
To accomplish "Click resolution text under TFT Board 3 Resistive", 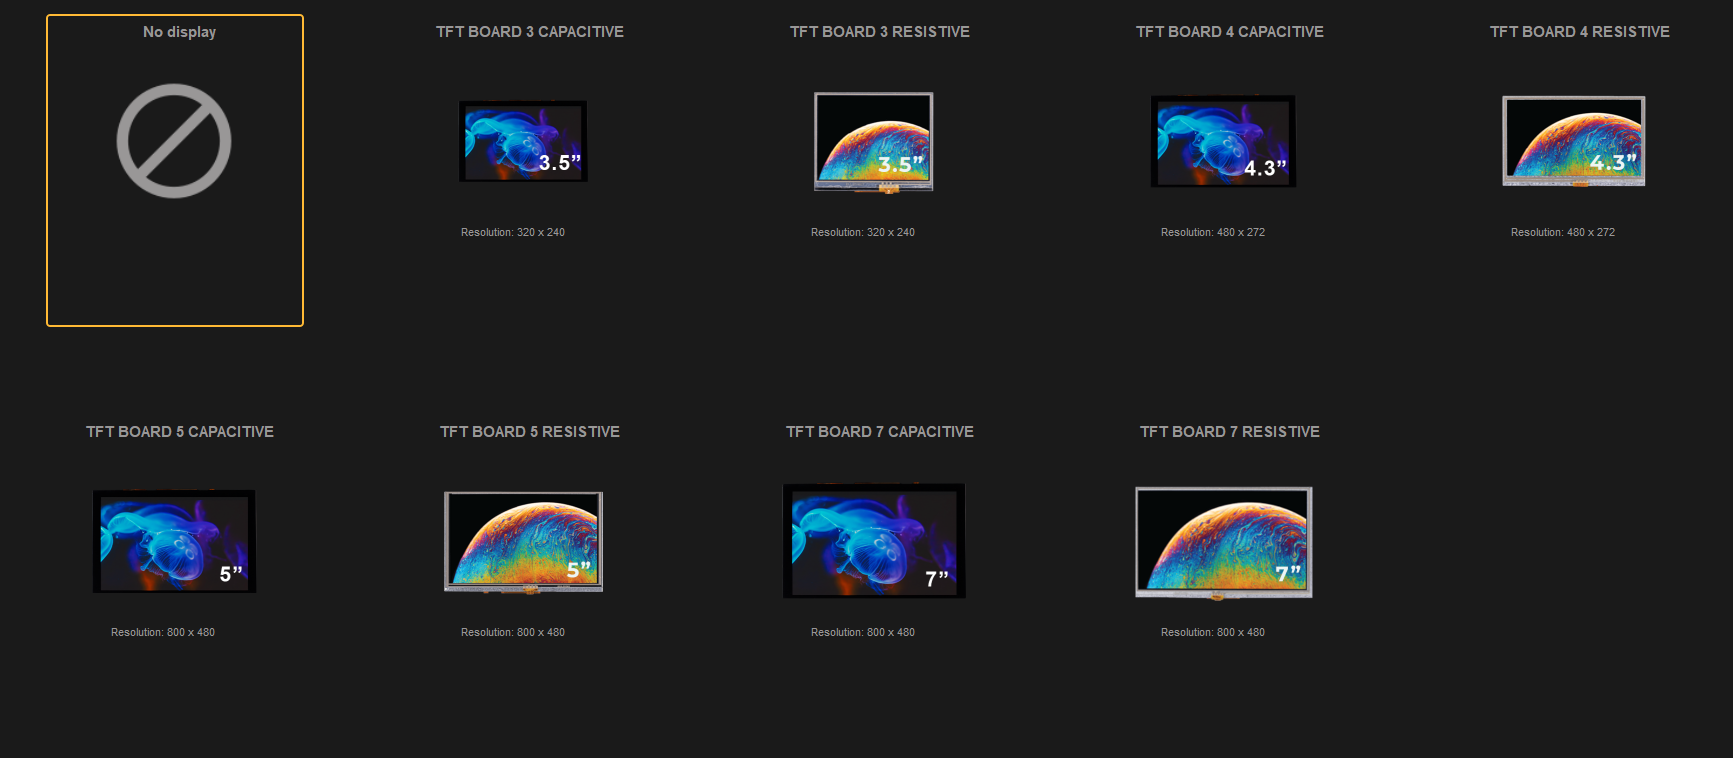I will [x=863, y=232].
